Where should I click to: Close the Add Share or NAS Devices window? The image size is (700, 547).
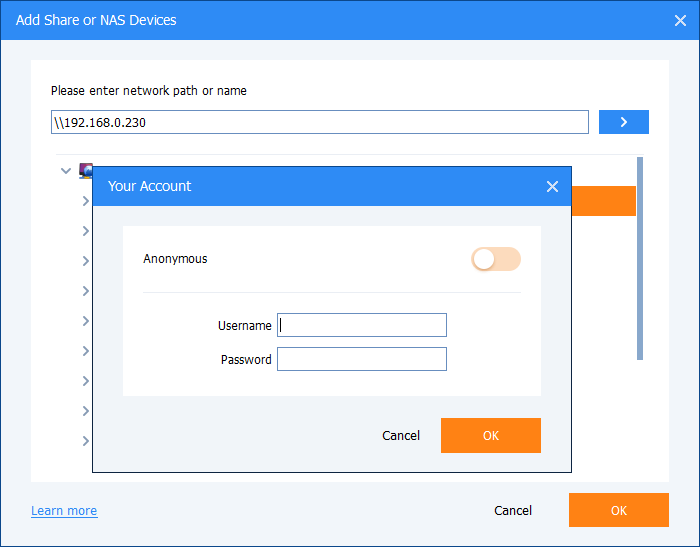click(680, 20)
